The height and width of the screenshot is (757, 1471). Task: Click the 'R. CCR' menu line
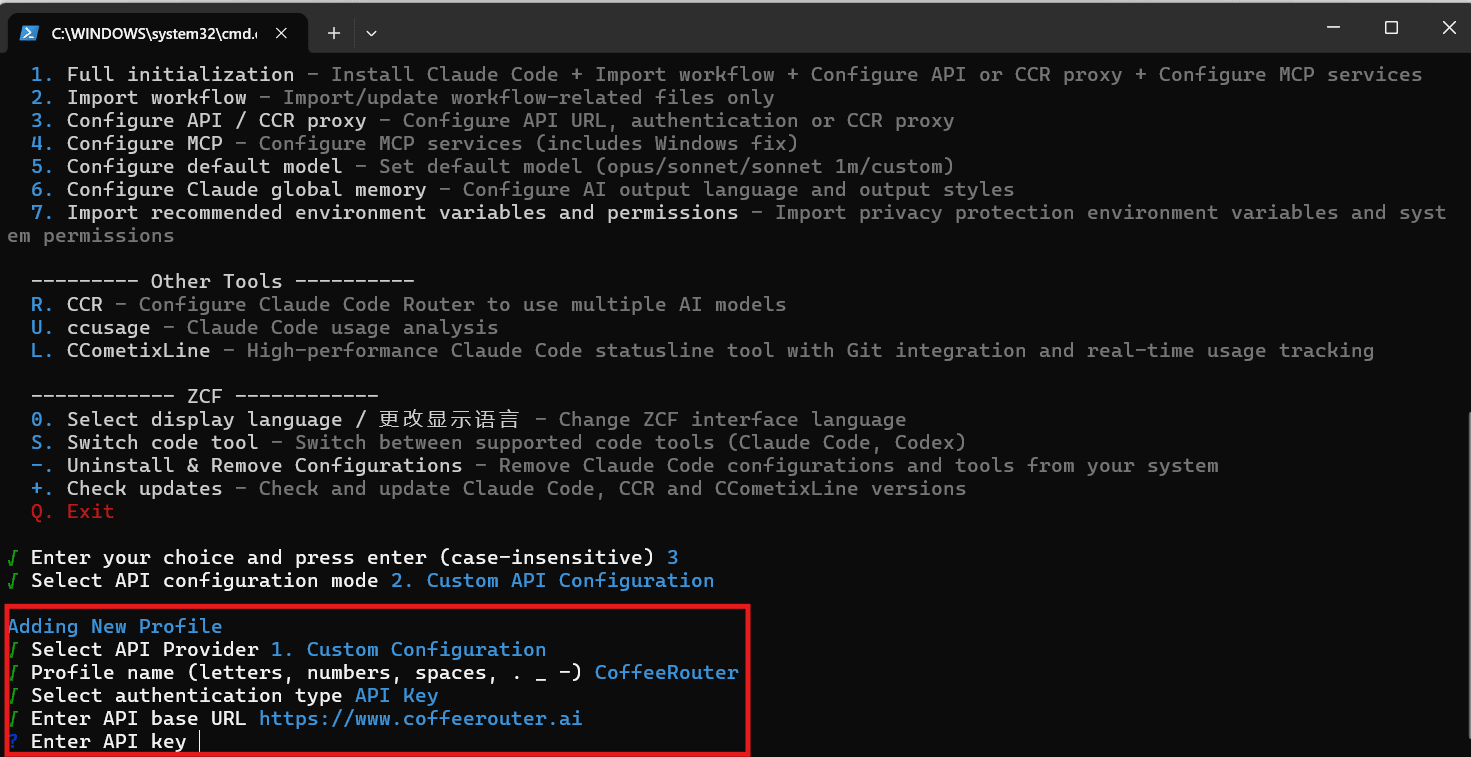click(66, 305)
